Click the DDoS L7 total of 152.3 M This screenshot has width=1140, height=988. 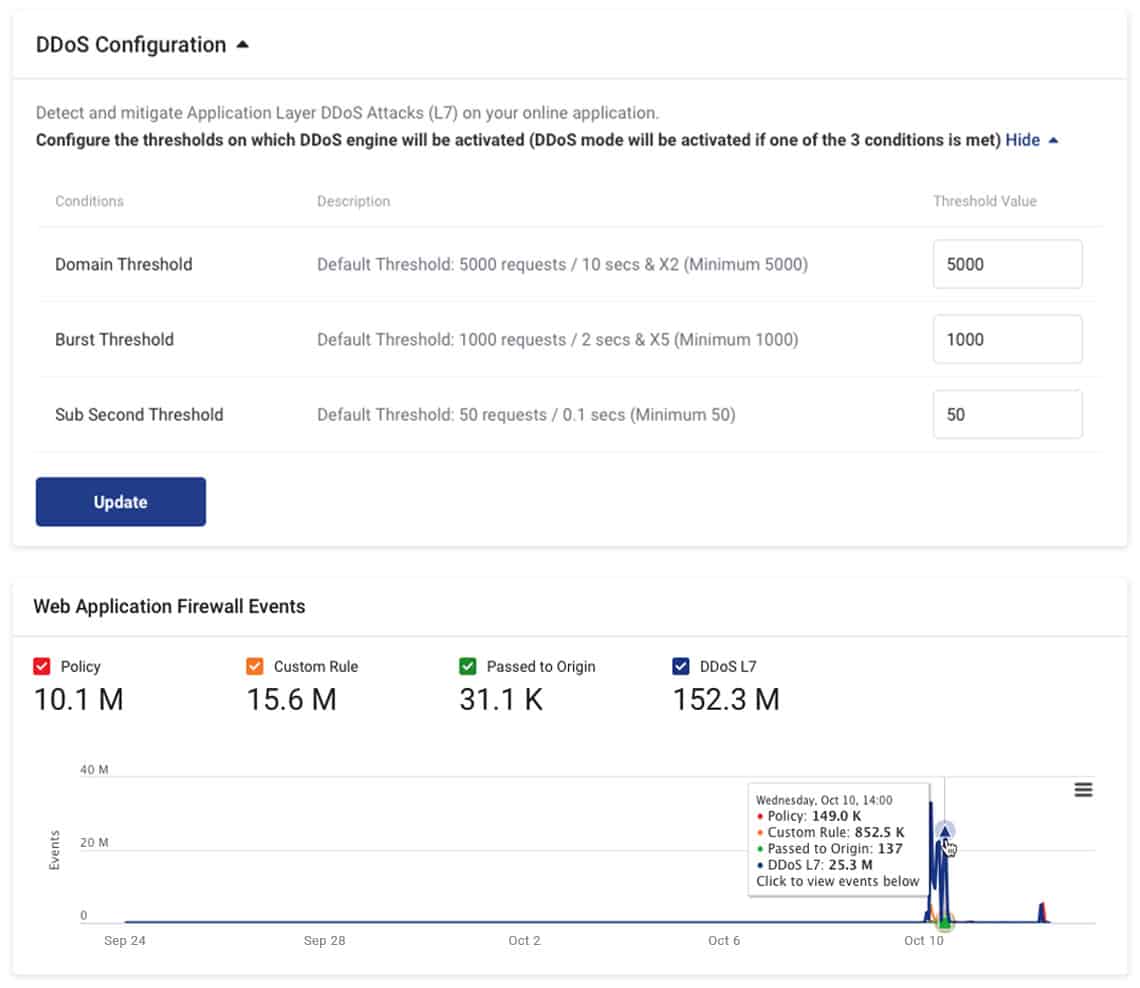[x=726, y=699]
